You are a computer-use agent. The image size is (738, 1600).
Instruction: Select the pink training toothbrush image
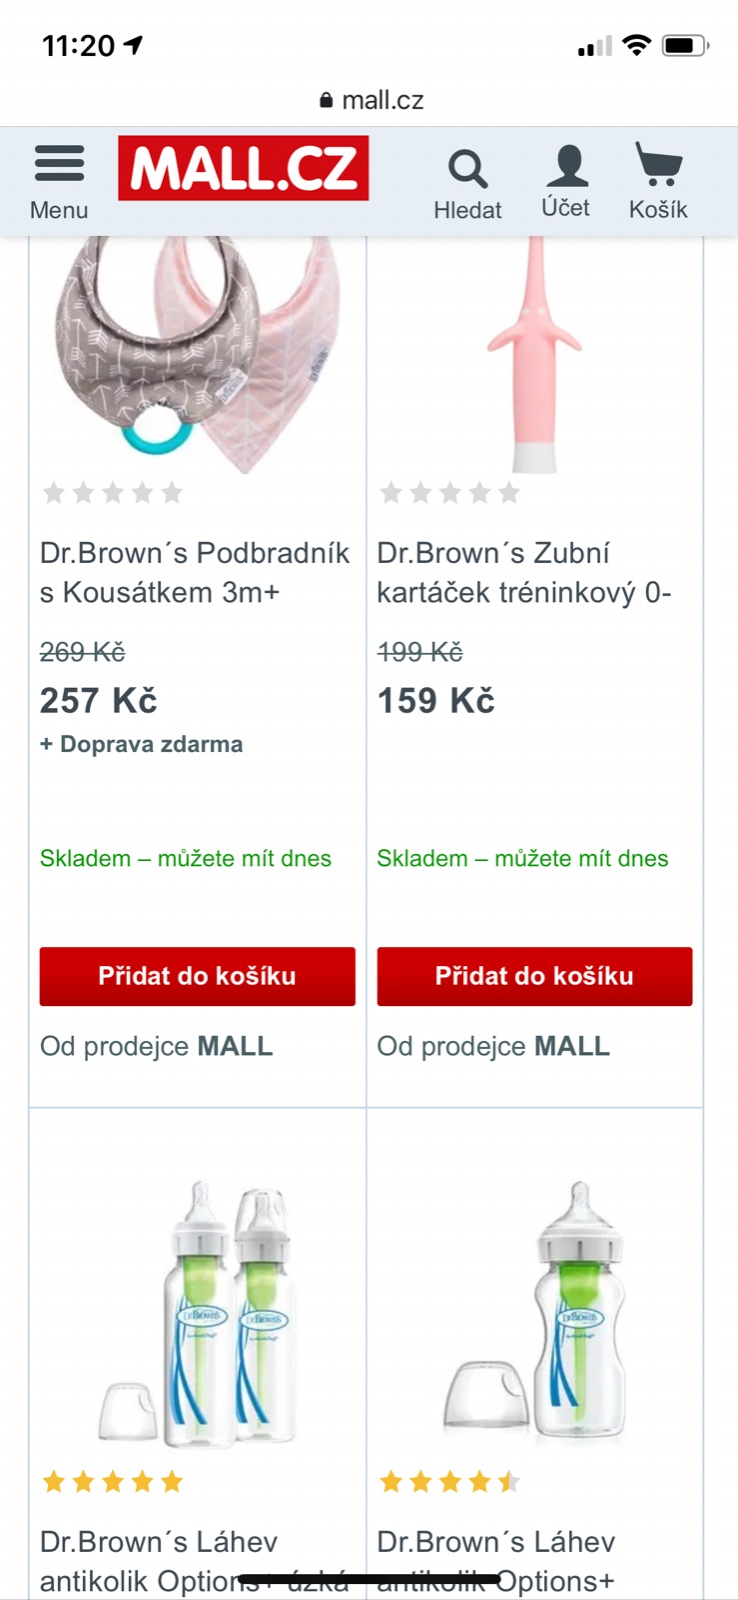pos(534,355)
